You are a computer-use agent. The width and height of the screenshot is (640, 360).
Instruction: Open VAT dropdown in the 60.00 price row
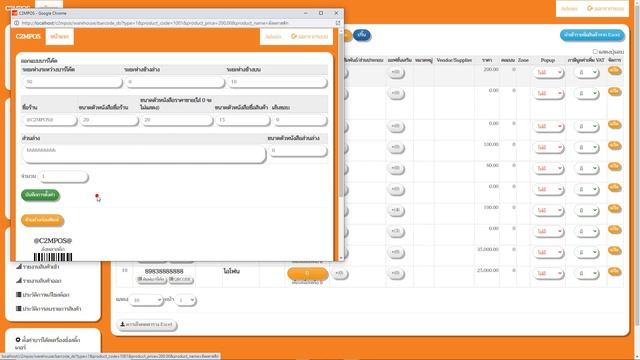587,169
